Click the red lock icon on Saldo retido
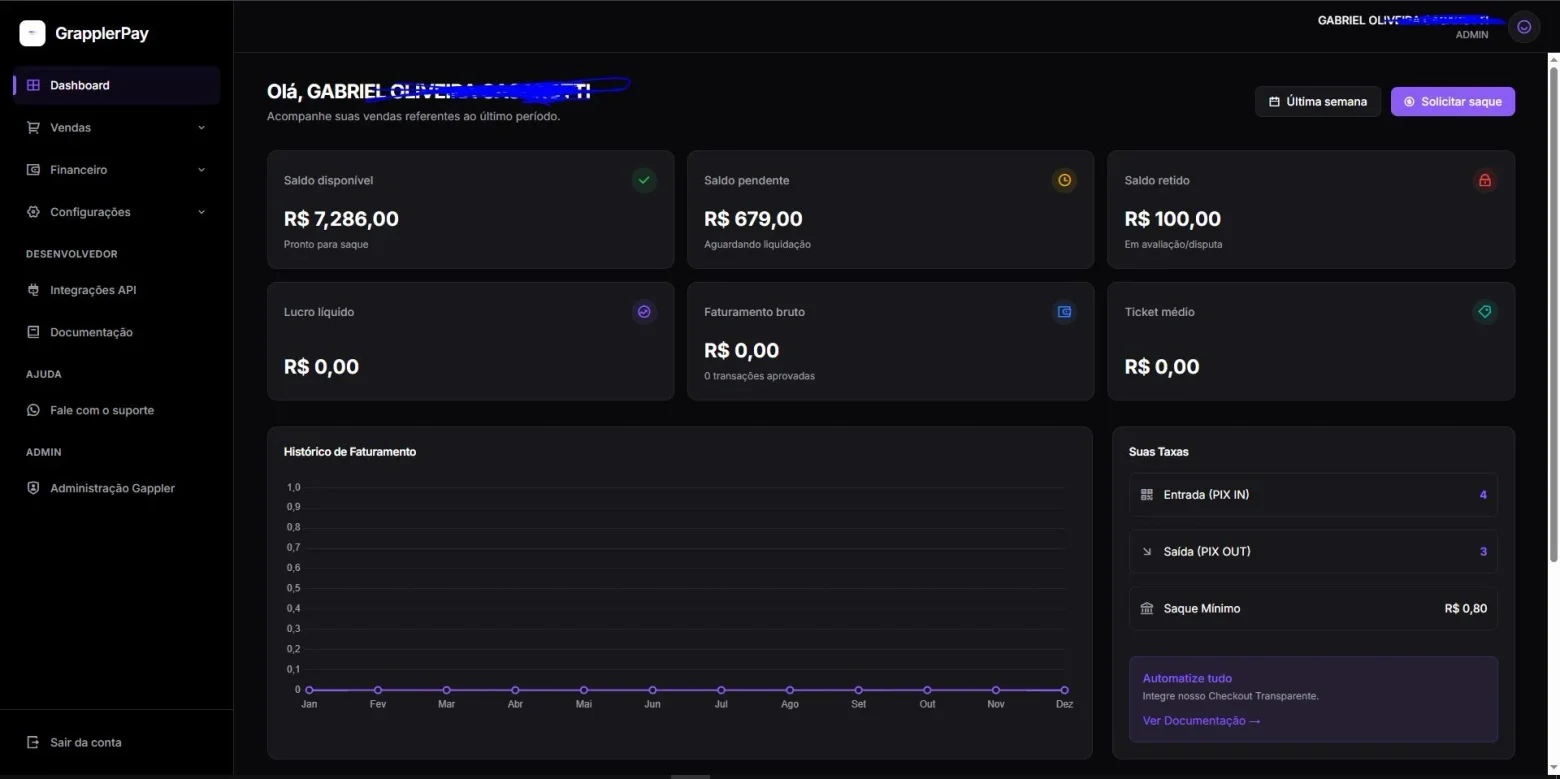The image size is (1560, 779). [x=1485, y=180]
